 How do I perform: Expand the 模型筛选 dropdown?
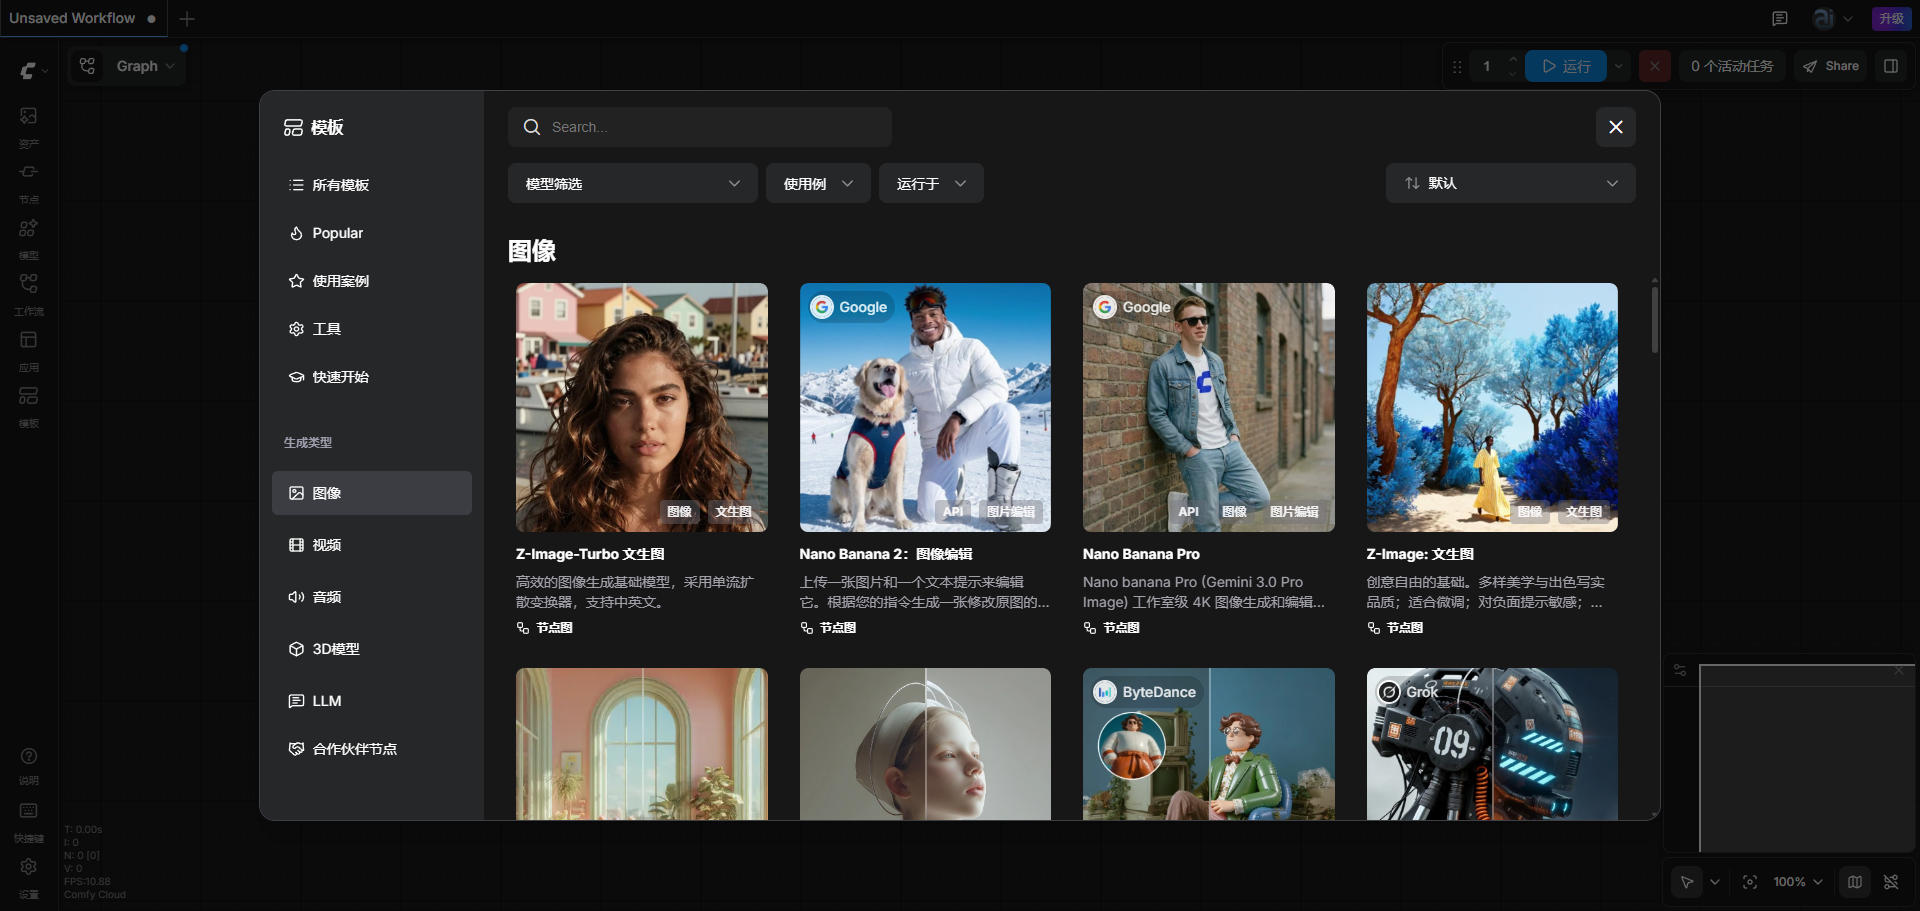[x=632, y=184]
